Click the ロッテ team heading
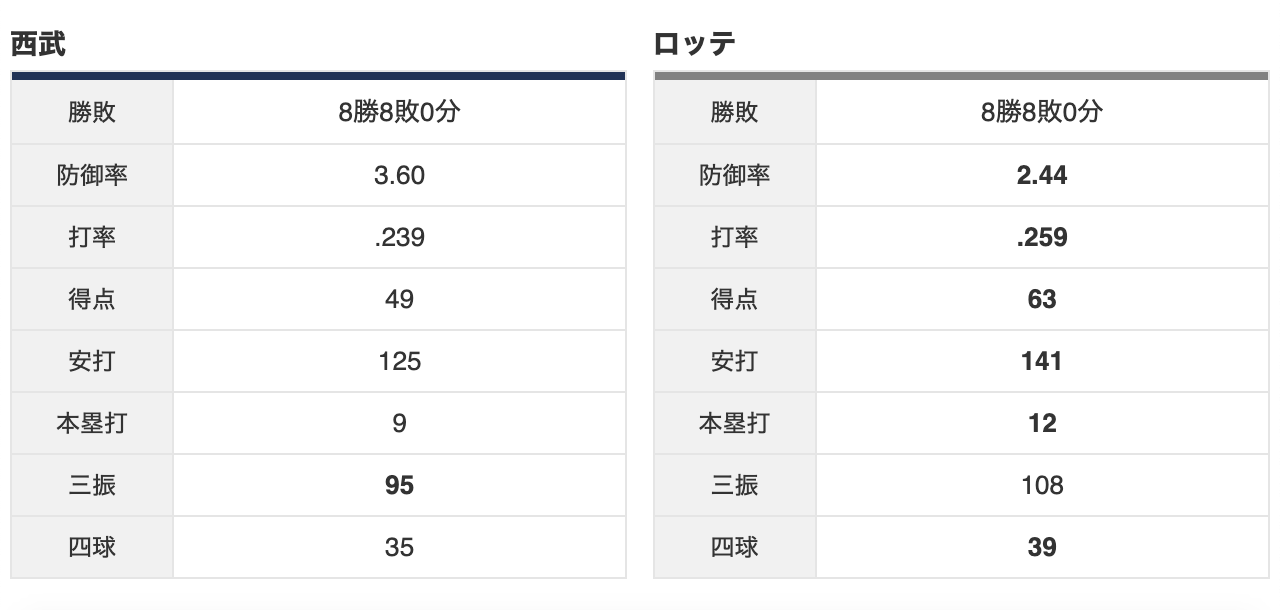 point(695,45)
